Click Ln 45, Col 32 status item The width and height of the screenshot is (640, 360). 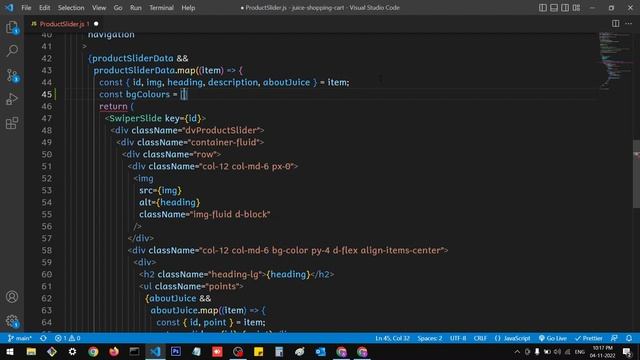click(x=392, y=338)
